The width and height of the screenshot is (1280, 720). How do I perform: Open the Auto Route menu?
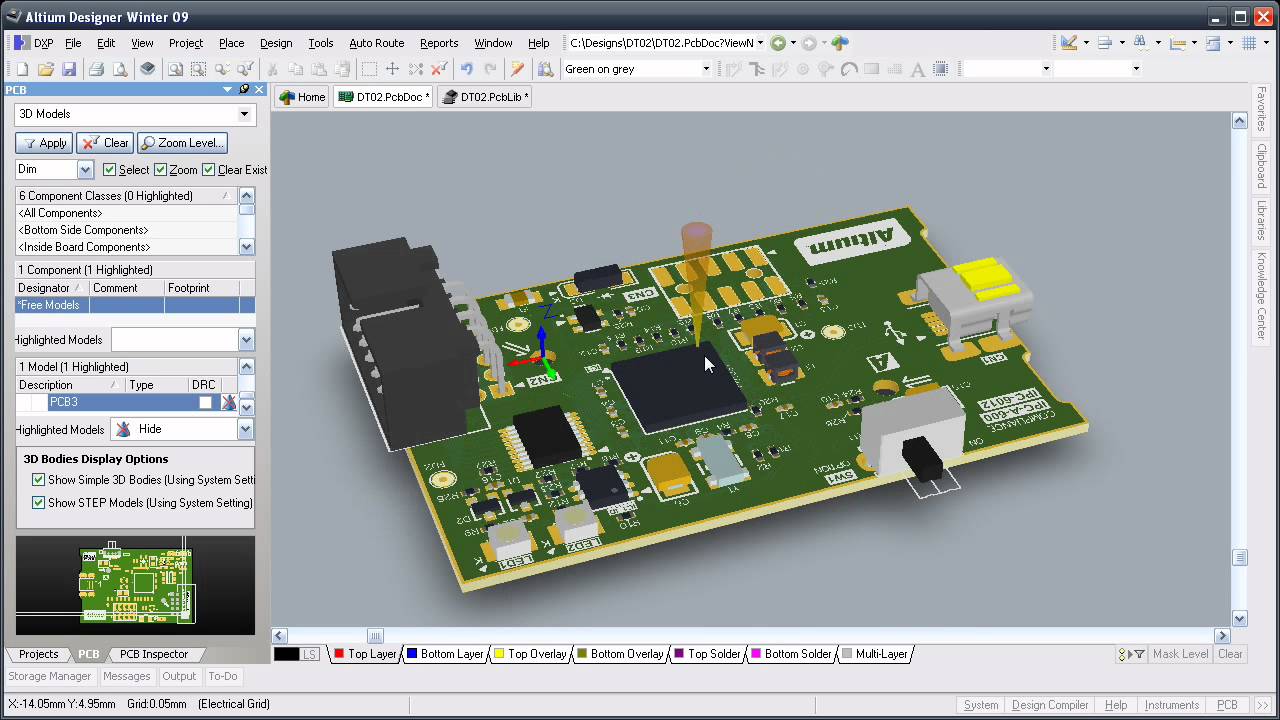pos(376,43)
